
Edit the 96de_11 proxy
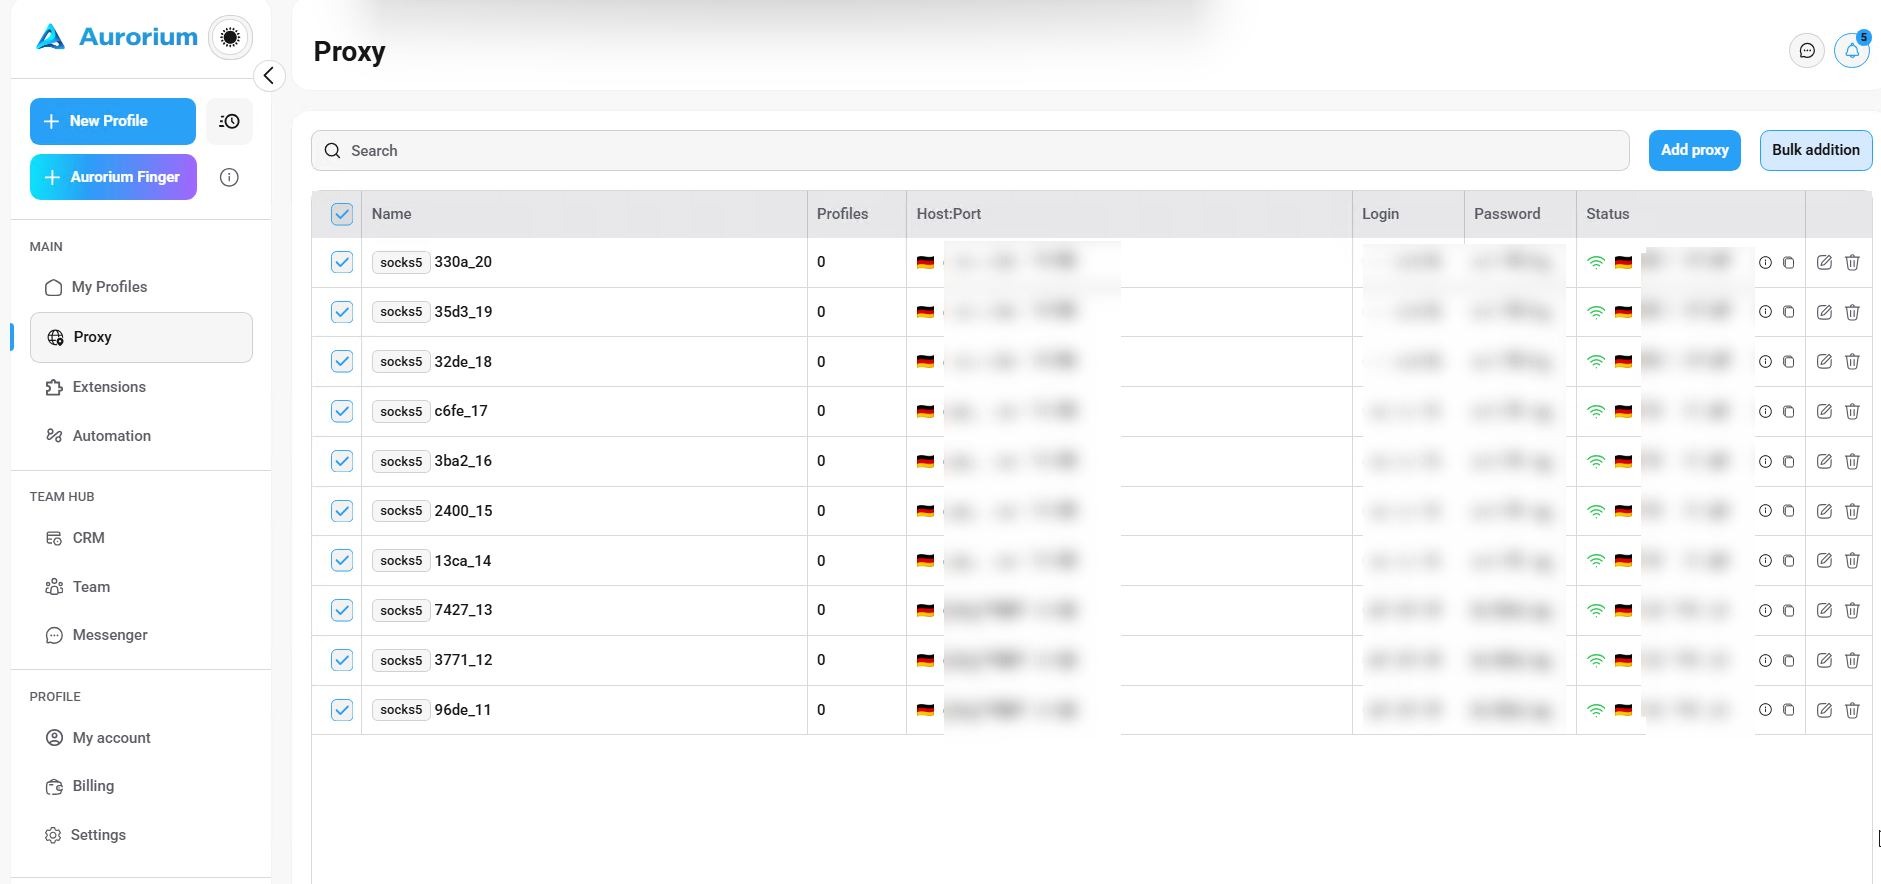coord(1824,710)
